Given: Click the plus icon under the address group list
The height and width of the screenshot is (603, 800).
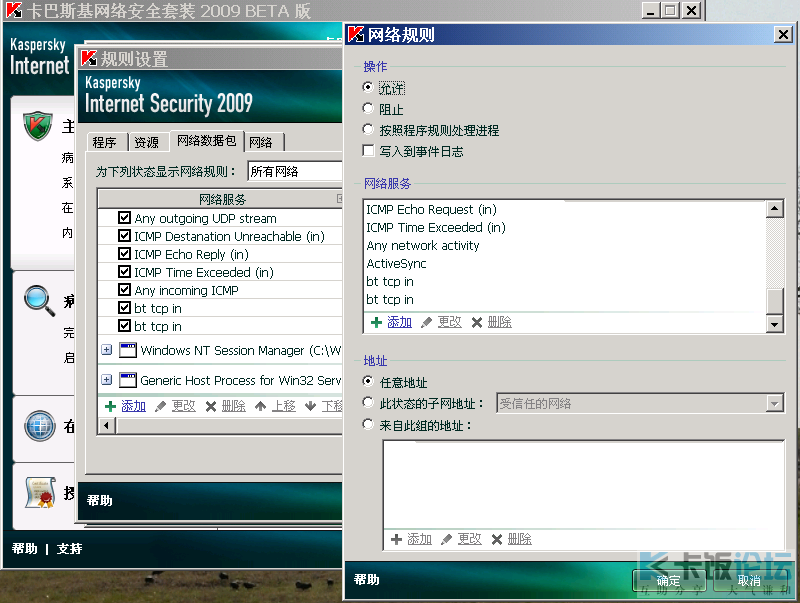Looking at the screenshot, I should (x=396, y=539).
